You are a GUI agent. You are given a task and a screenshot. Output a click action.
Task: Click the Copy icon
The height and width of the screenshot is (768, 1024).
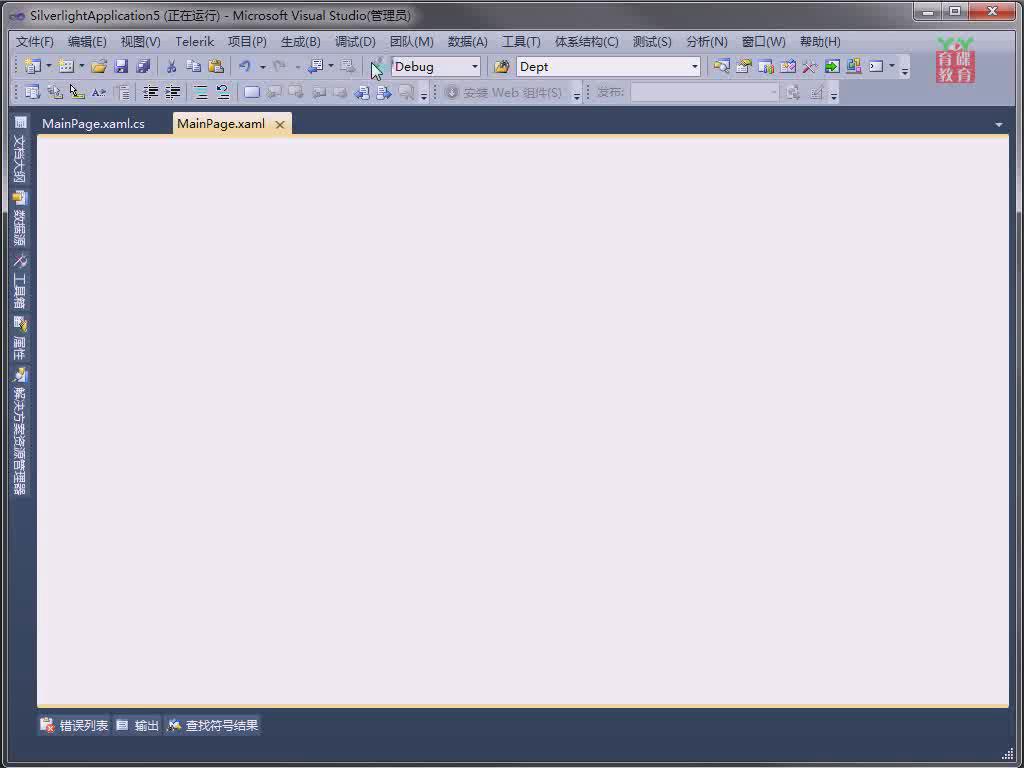coord(193,66)
